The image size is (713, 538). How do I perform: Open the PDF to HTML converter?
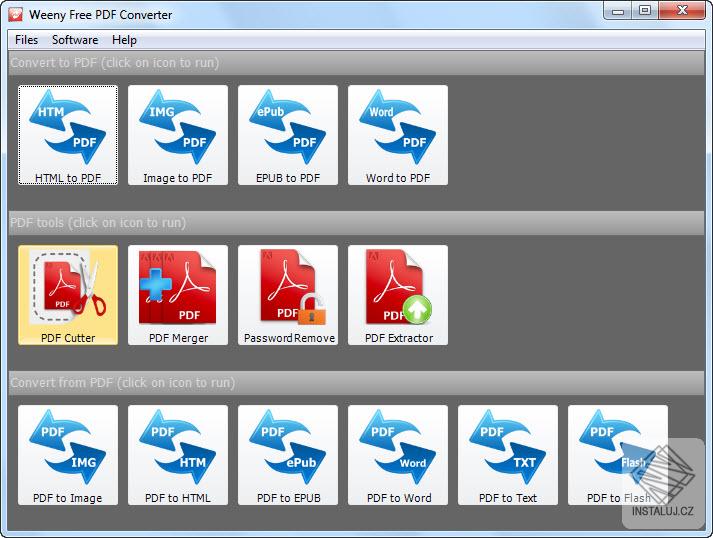point(178,455)
